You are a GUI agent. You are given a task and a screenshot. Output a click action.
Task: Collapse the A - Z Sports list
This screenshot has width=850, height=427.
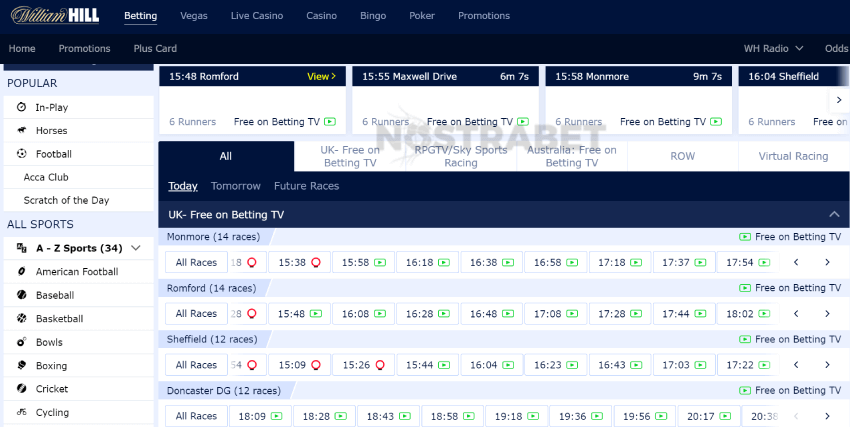(136, 248)
